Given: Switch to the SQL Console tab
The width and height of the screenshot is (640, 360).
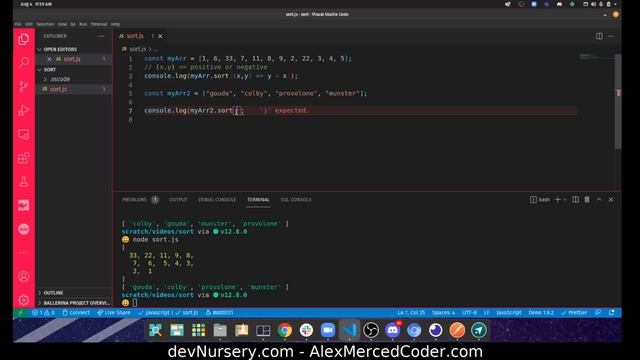Looking at the screenshot, I should [296, 200].
